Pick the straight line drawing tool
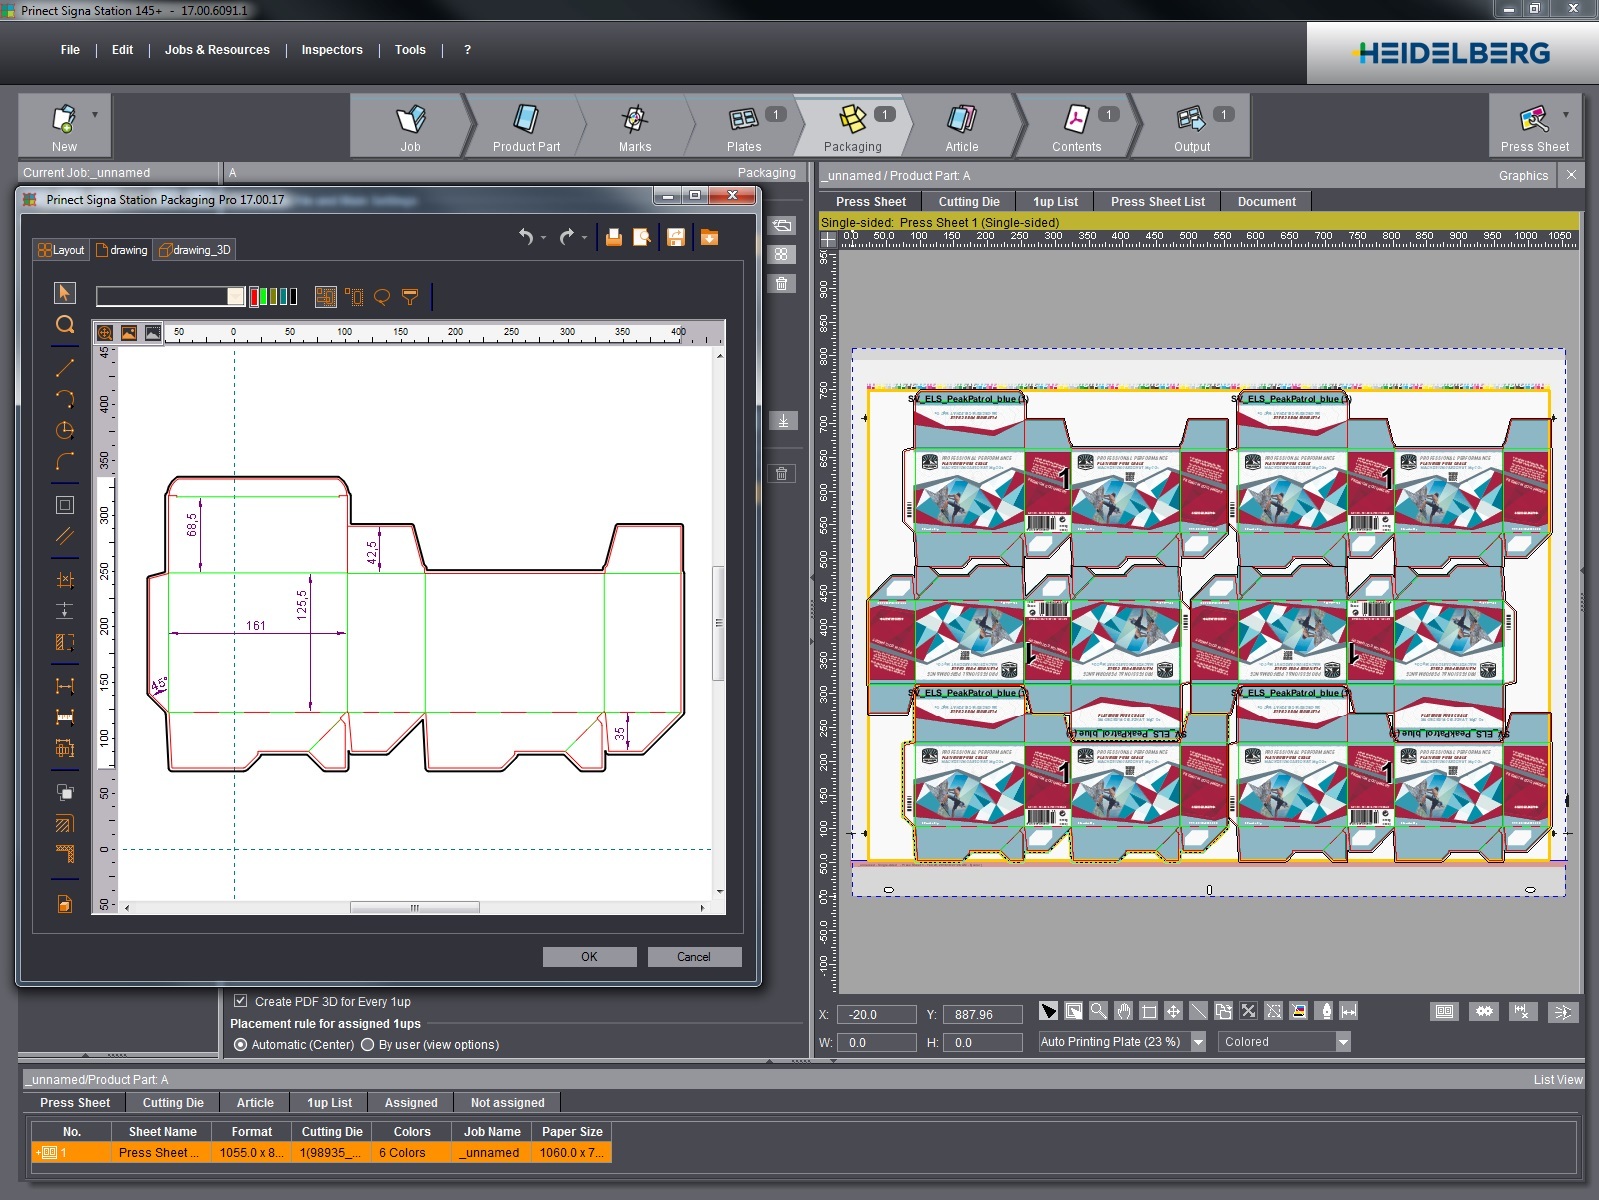Screen dimensions: 1599x1200 (x=64, y=368)
